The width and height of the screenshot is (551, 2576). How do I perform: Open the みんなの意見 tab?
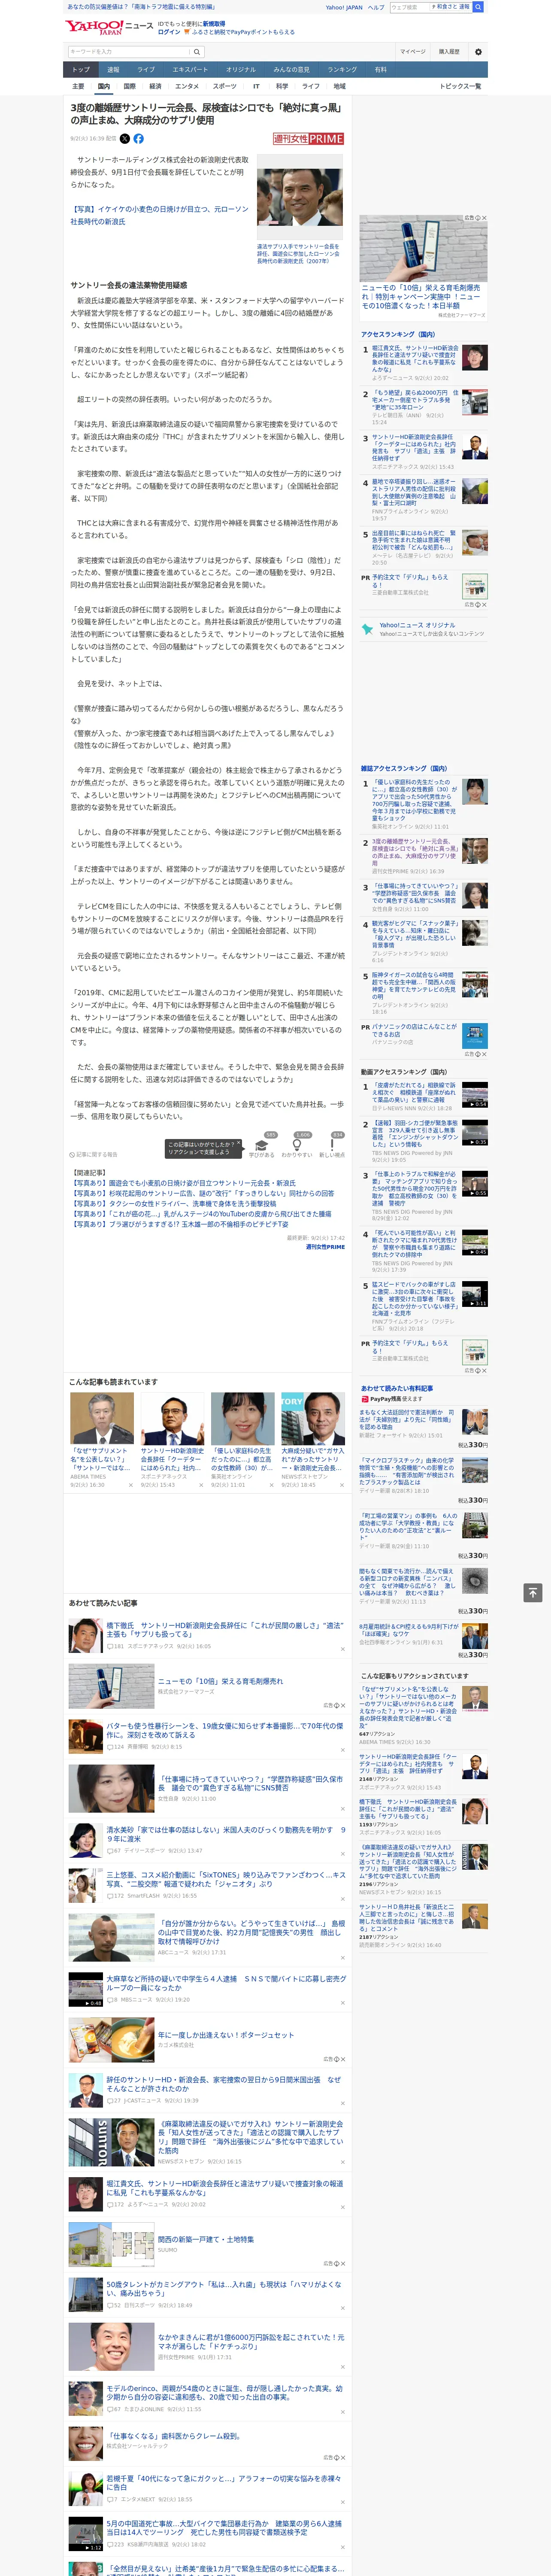click(x=292, y=70)
